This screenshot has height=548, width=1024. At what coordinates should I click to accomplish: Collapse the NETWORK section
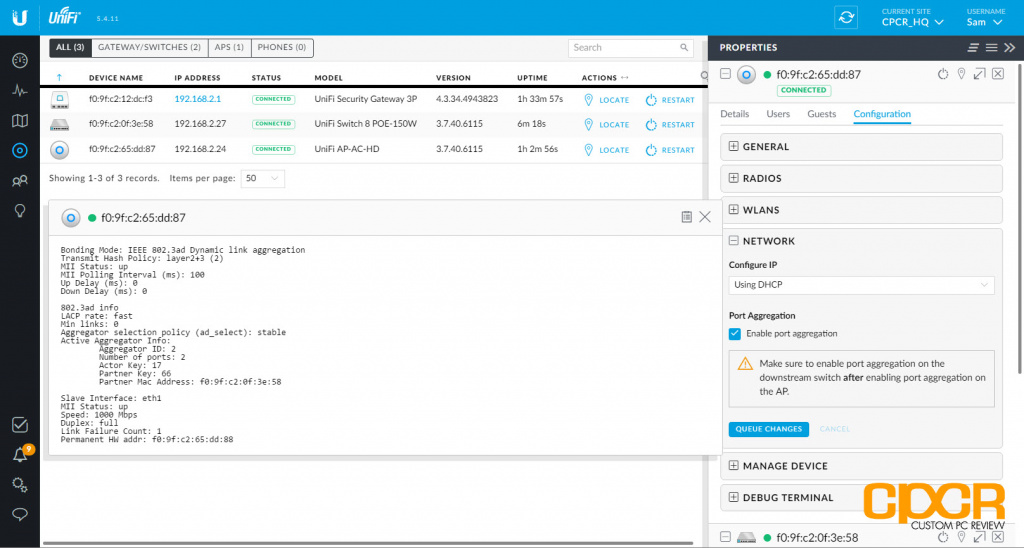pos(734,241)
